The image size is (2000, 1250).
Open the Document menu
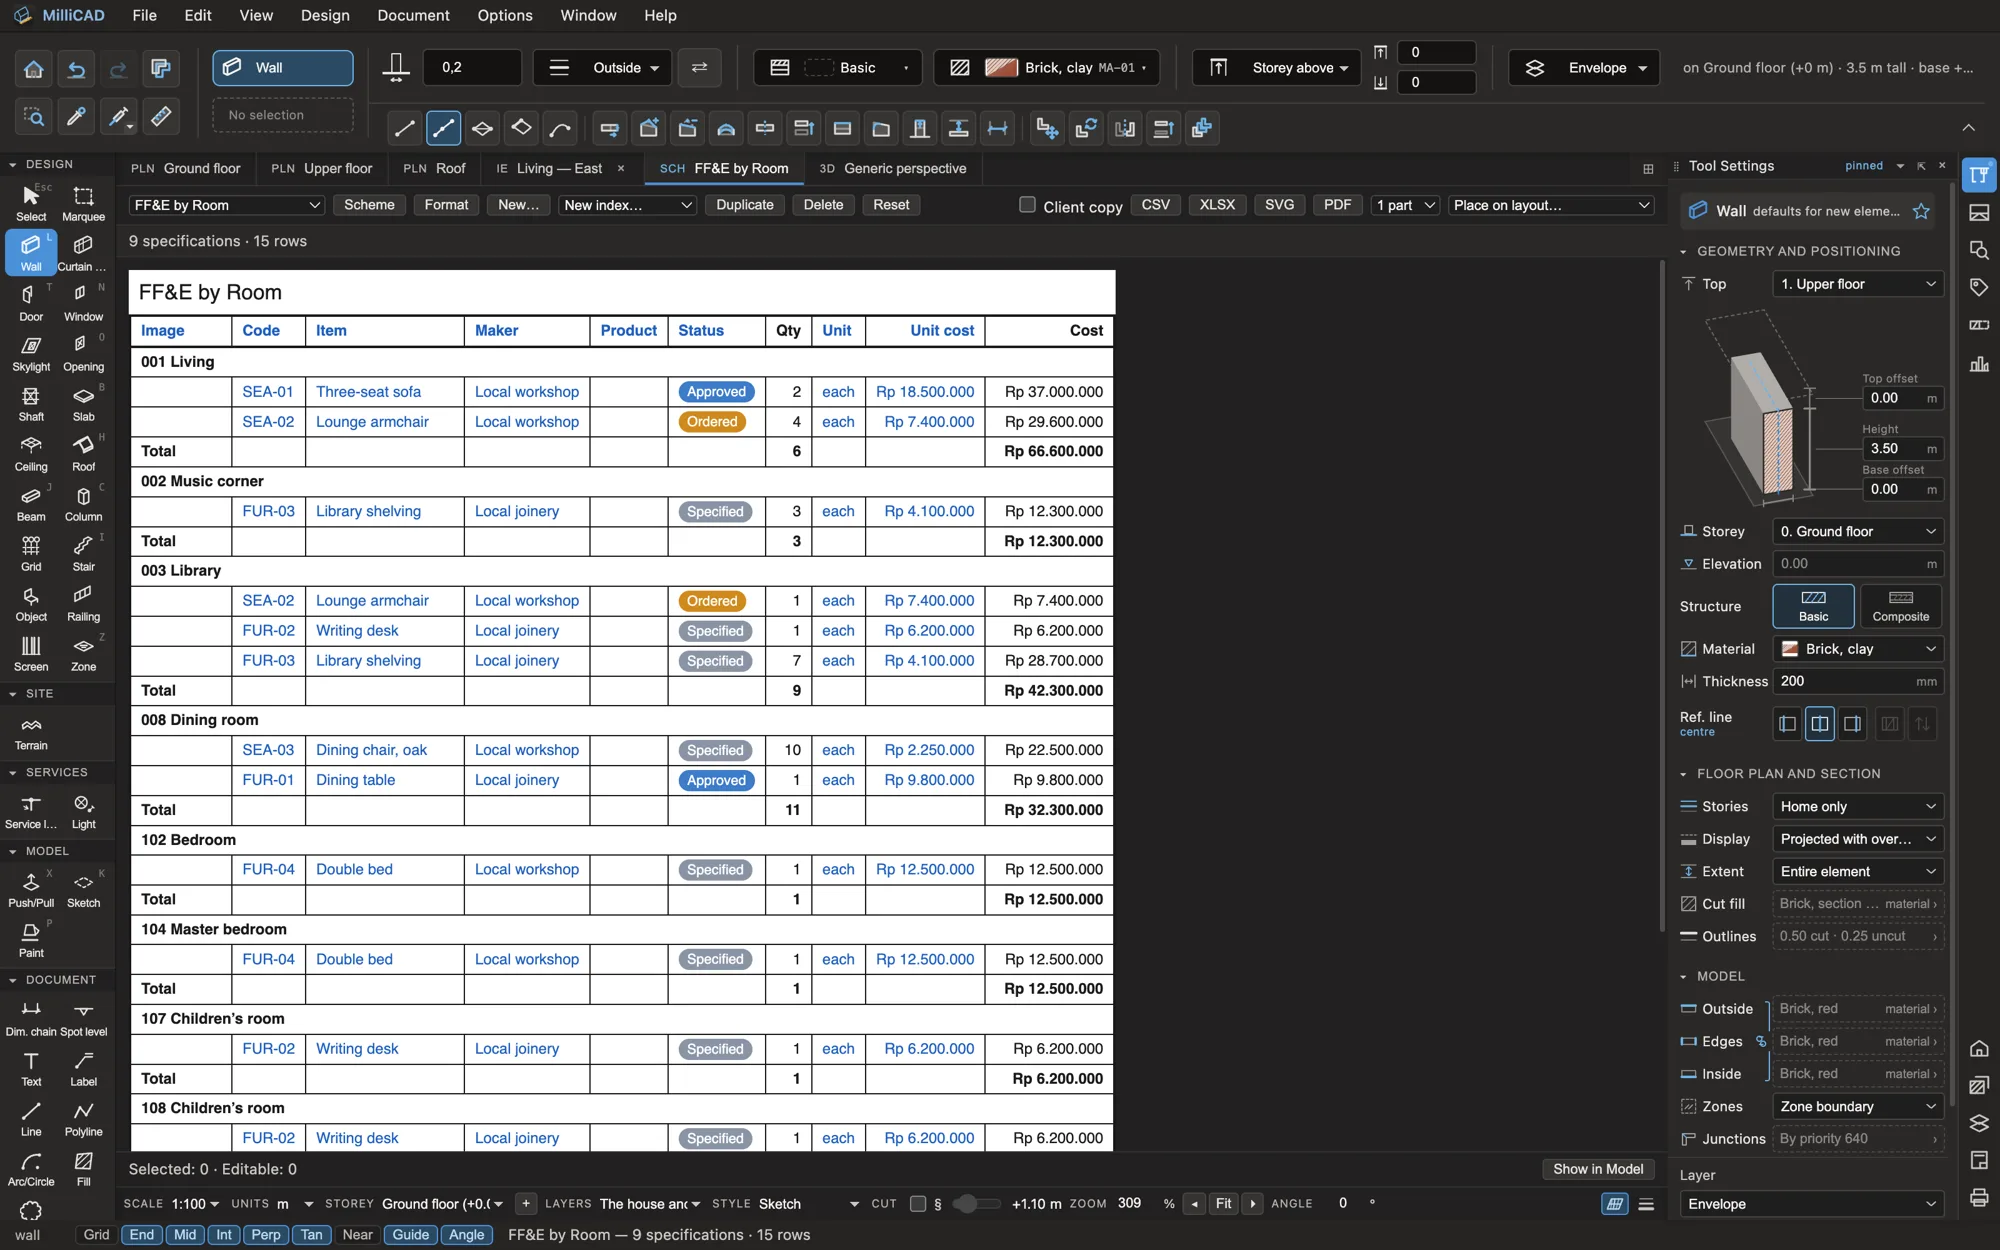(413, 15)
